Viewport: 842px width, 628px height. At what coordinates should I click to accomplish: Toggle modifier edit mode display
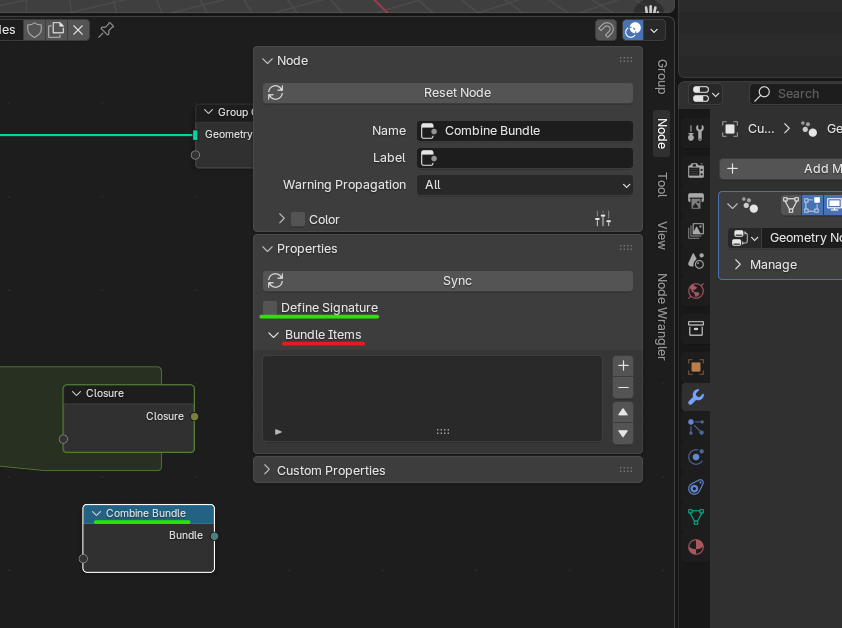(x=812, y=205)
